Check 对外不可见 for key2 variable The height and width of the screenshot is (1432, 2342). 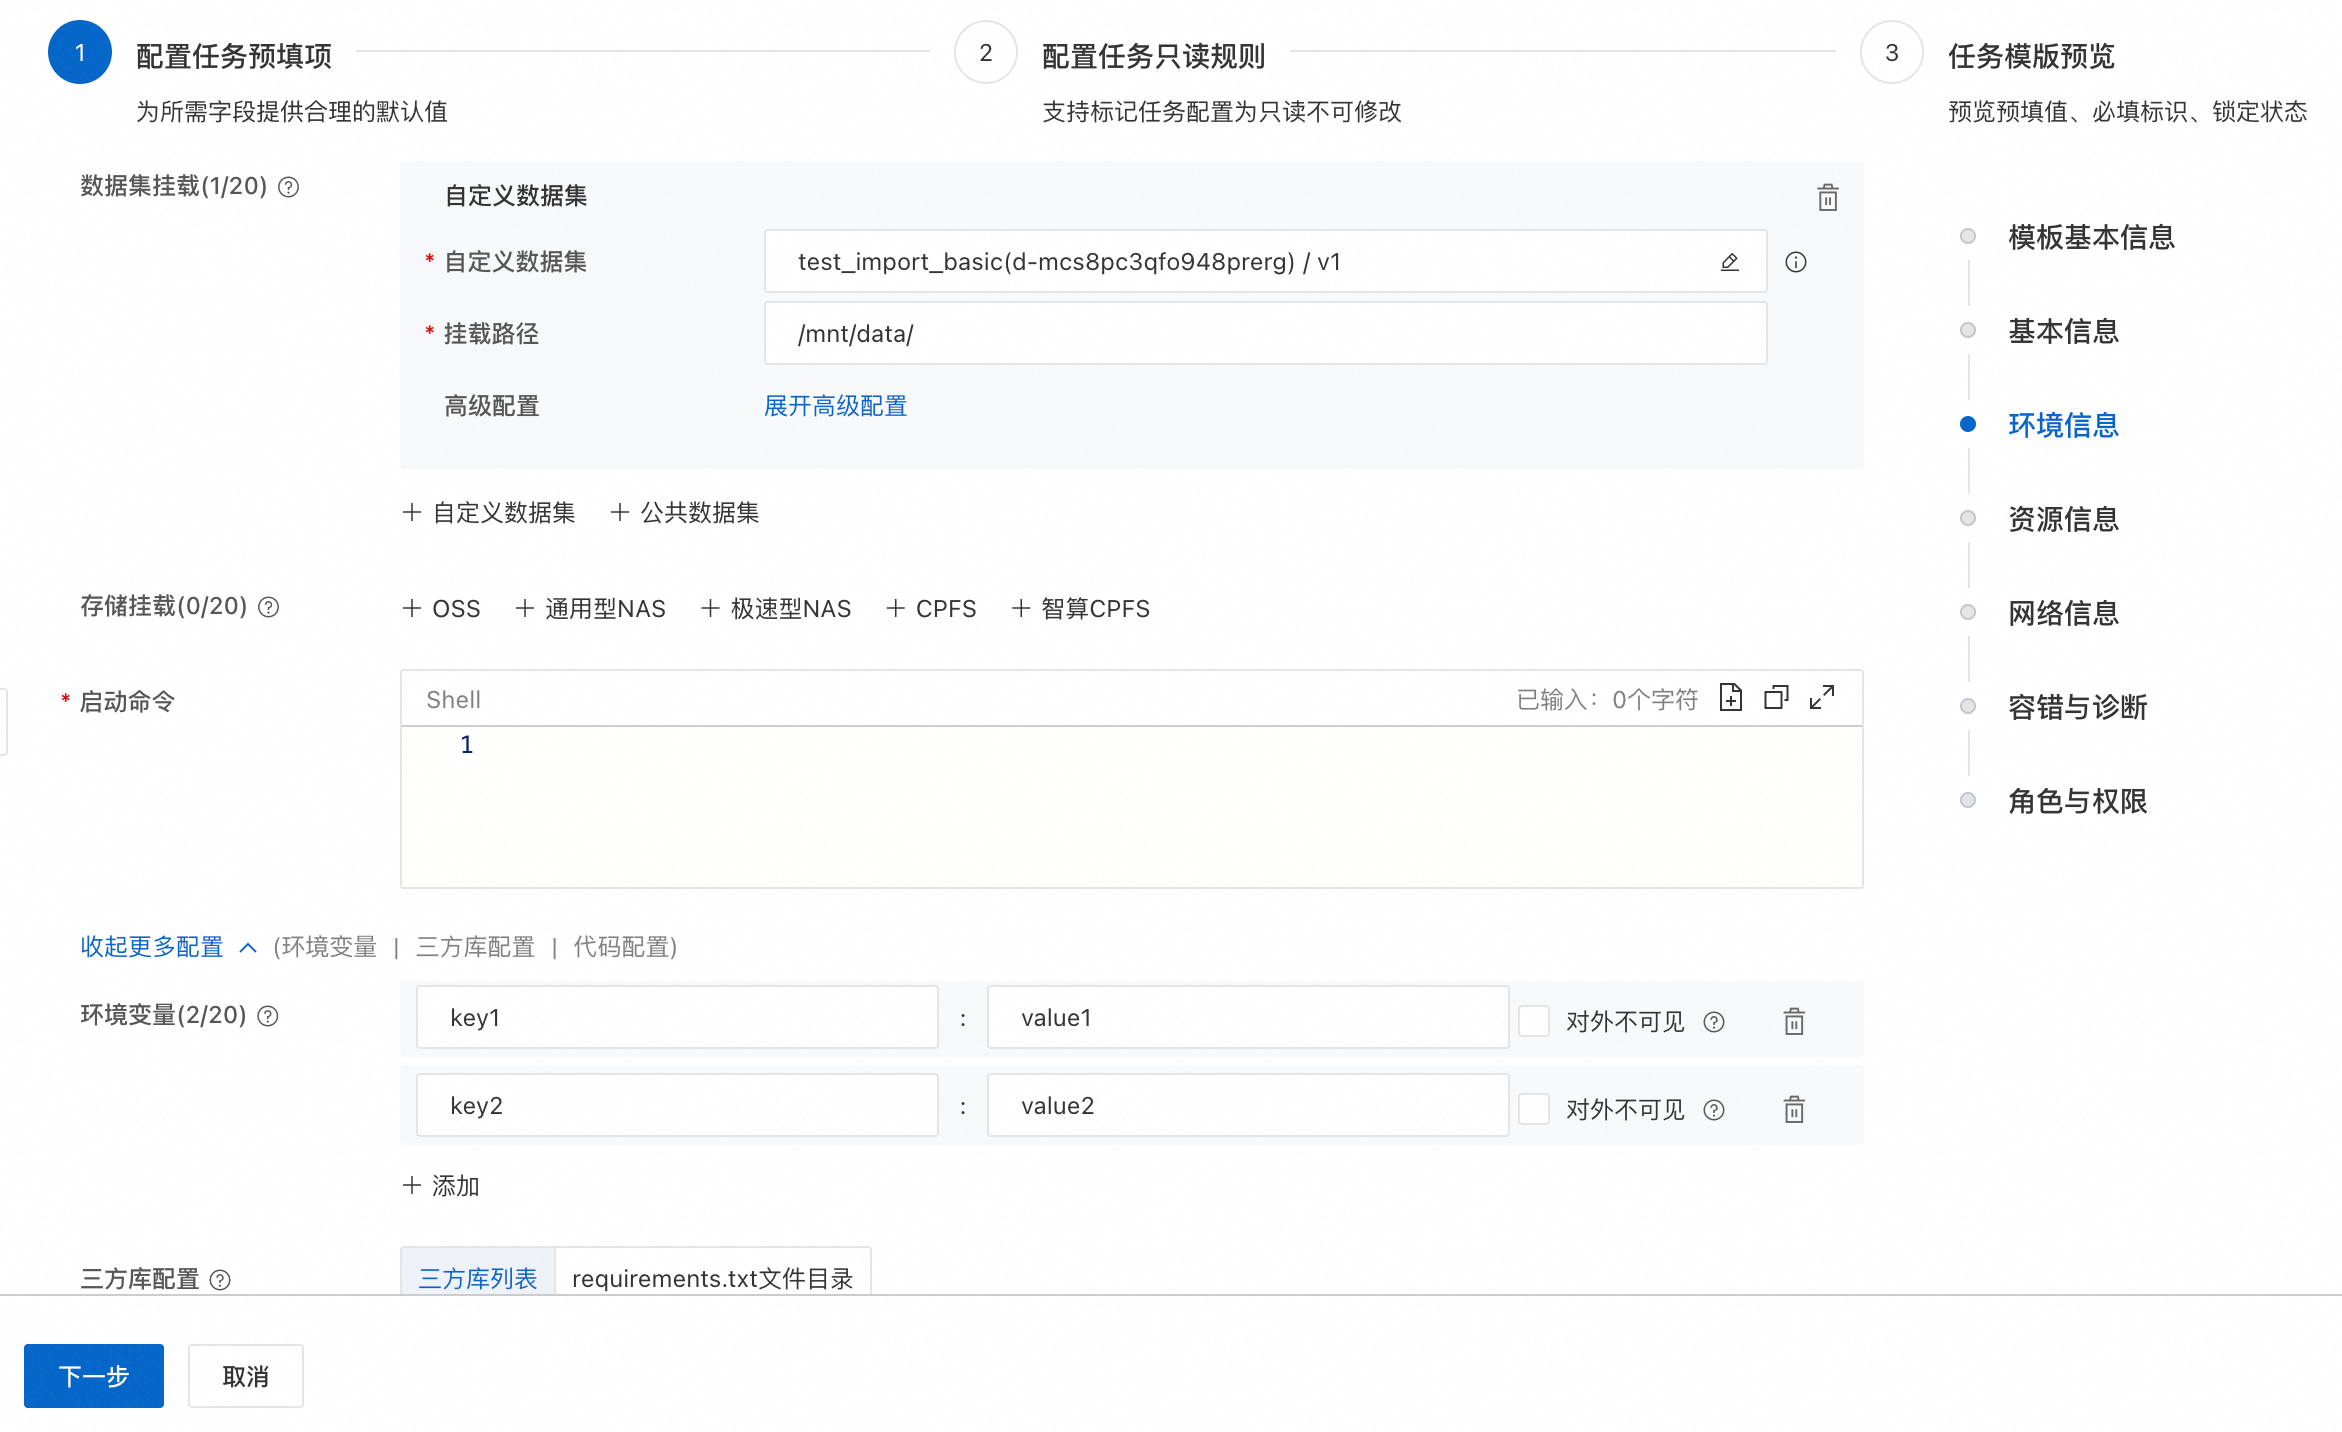point(1534,1109)
